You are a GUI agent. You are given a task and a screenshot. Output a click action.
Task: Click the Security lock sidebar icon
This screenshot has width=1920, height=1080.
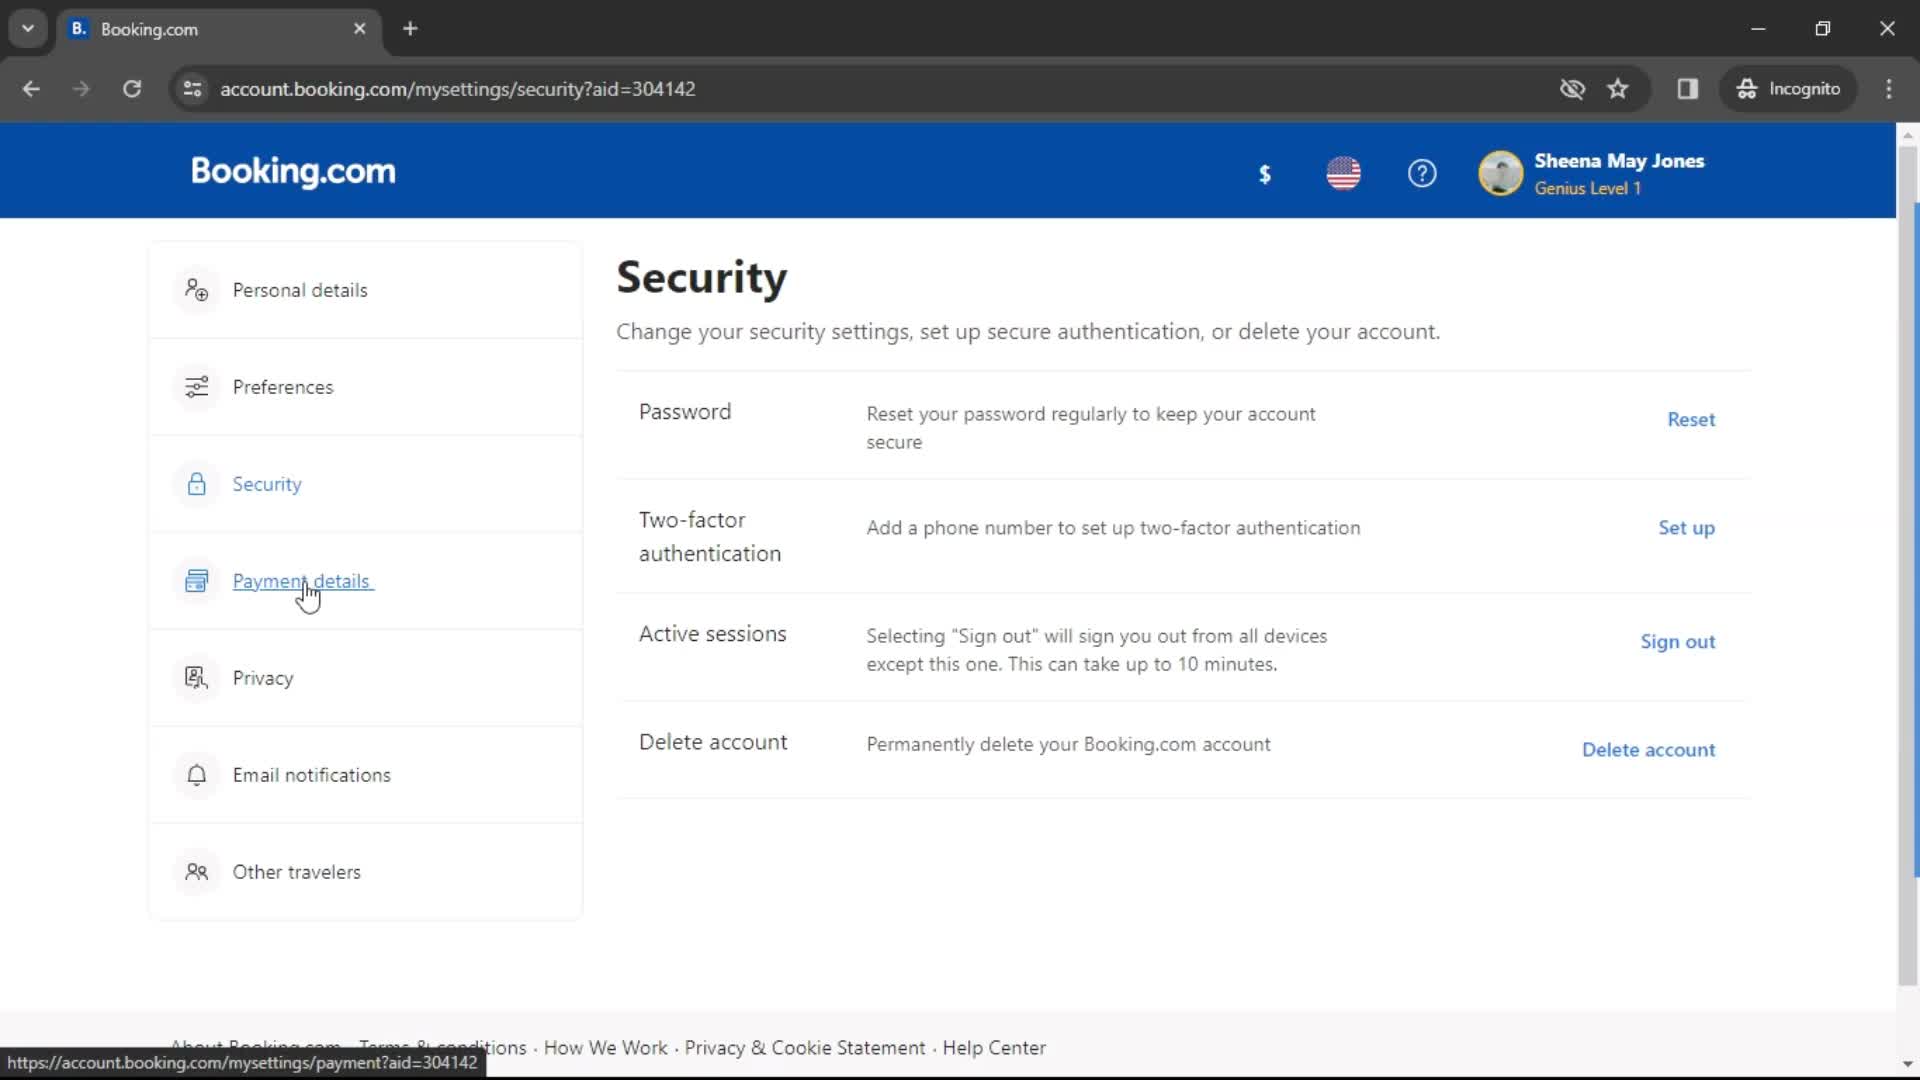pos(196,484)
